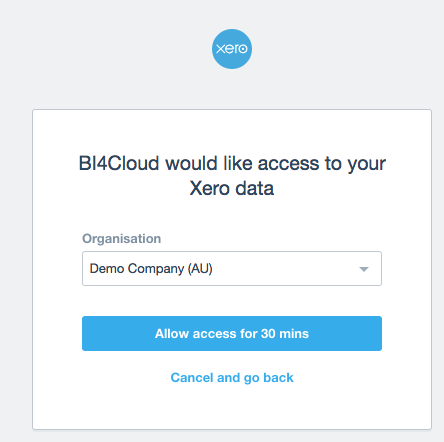The width and height of the screenshot is (444, 442).
Task: Open the Organisation dropdown
Action: (232, 268)
